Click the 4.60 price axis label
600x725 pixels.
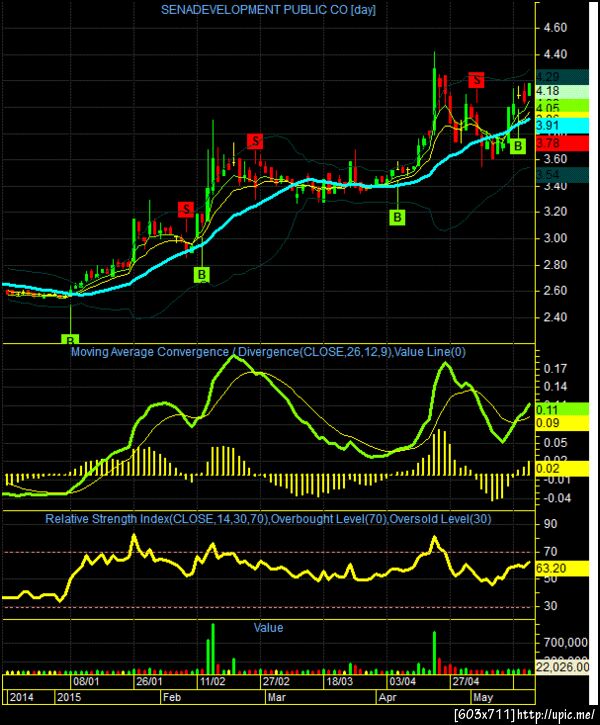tap(553, 28)
